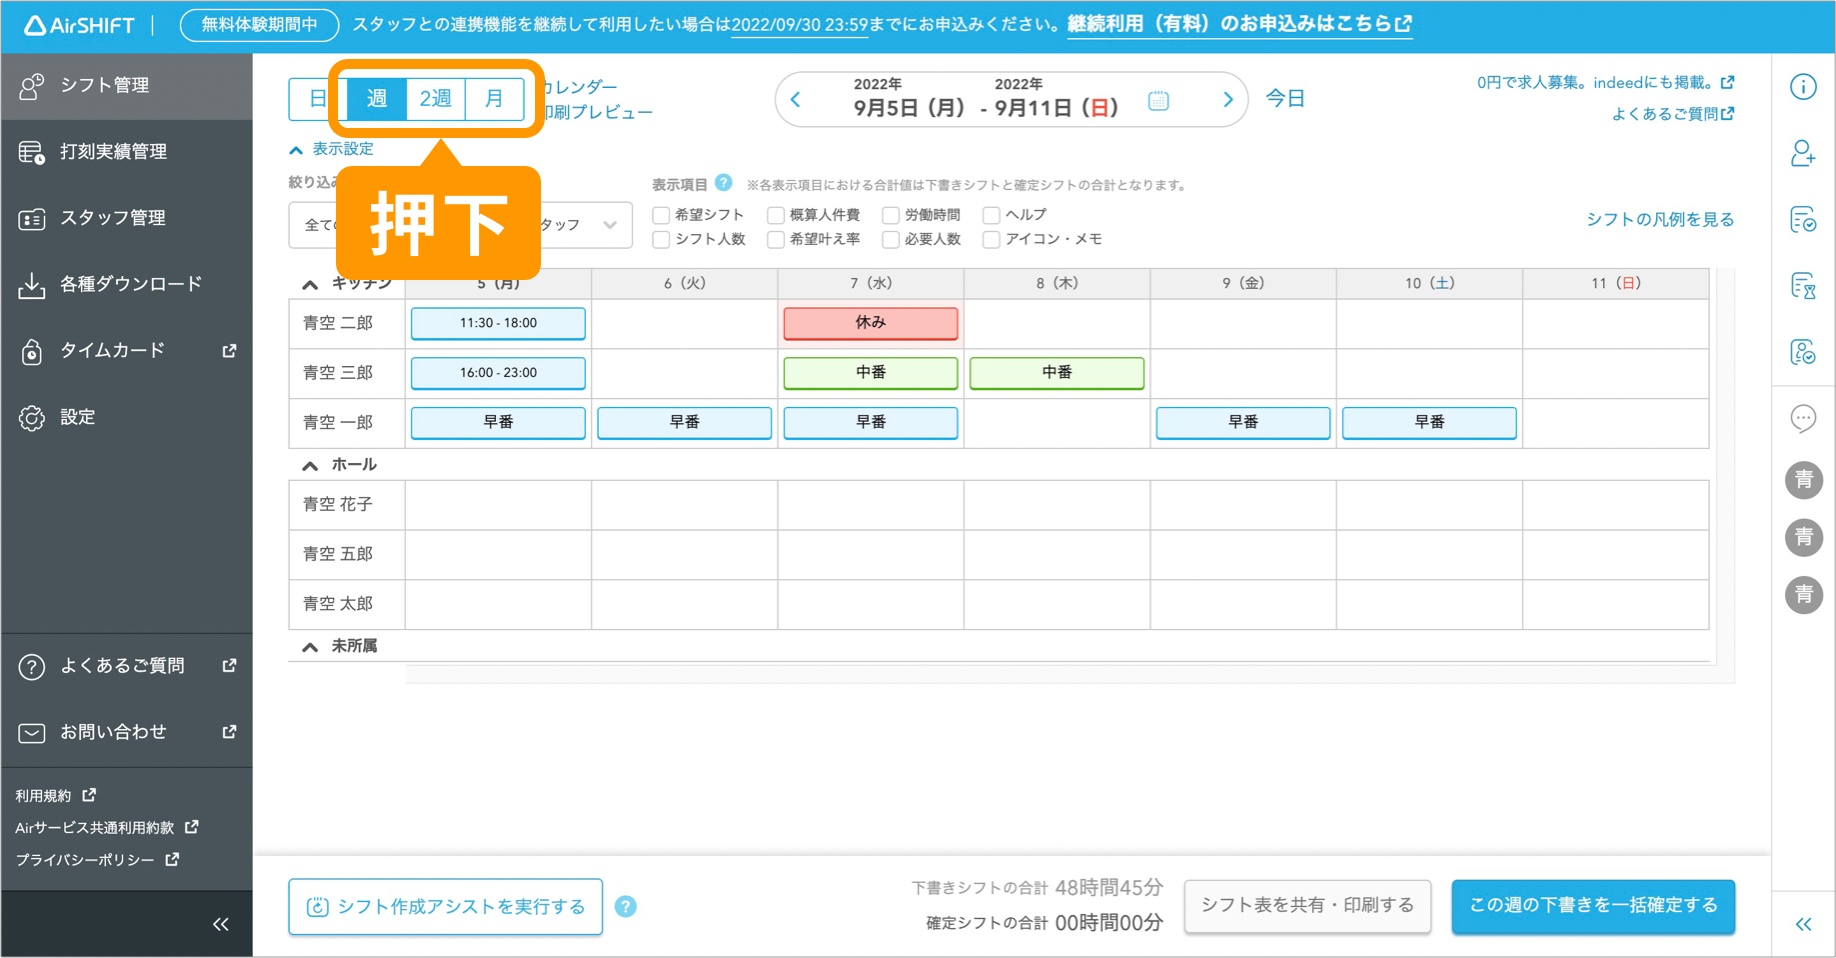Collapse the sidebar with the « arrow
Image resolution: width=1836 pixels, height=958 pixels.
point(221,923)
